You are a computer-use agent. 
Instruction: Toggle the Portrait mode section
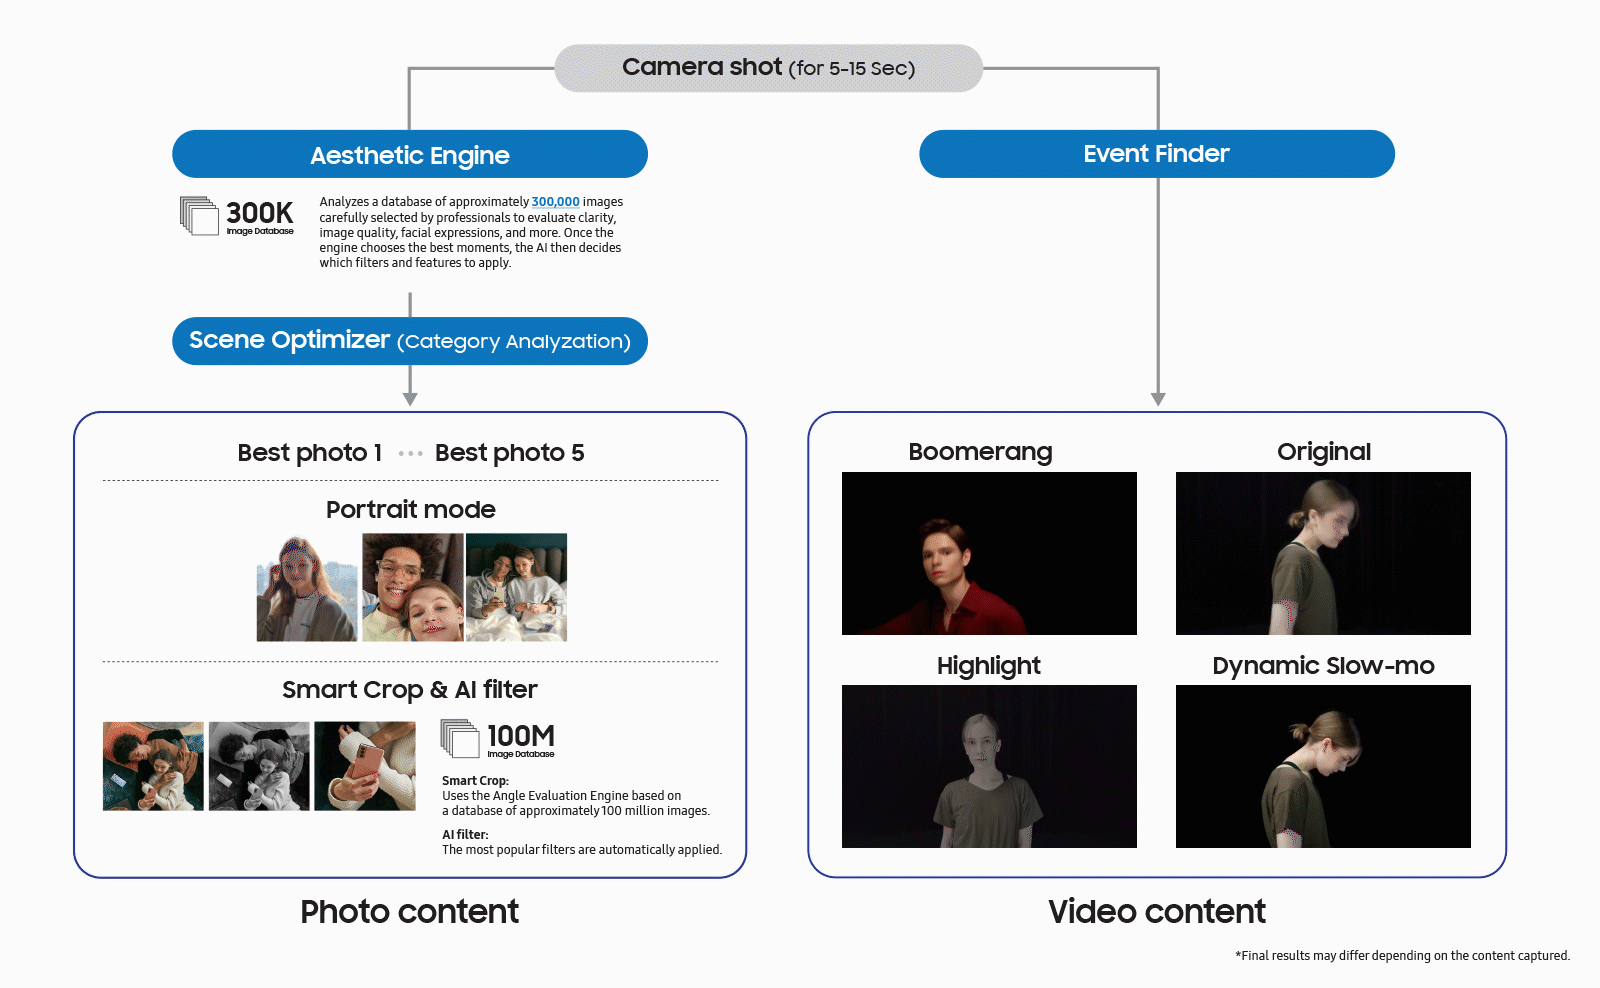pyautogui.click(x=409, y=509)
